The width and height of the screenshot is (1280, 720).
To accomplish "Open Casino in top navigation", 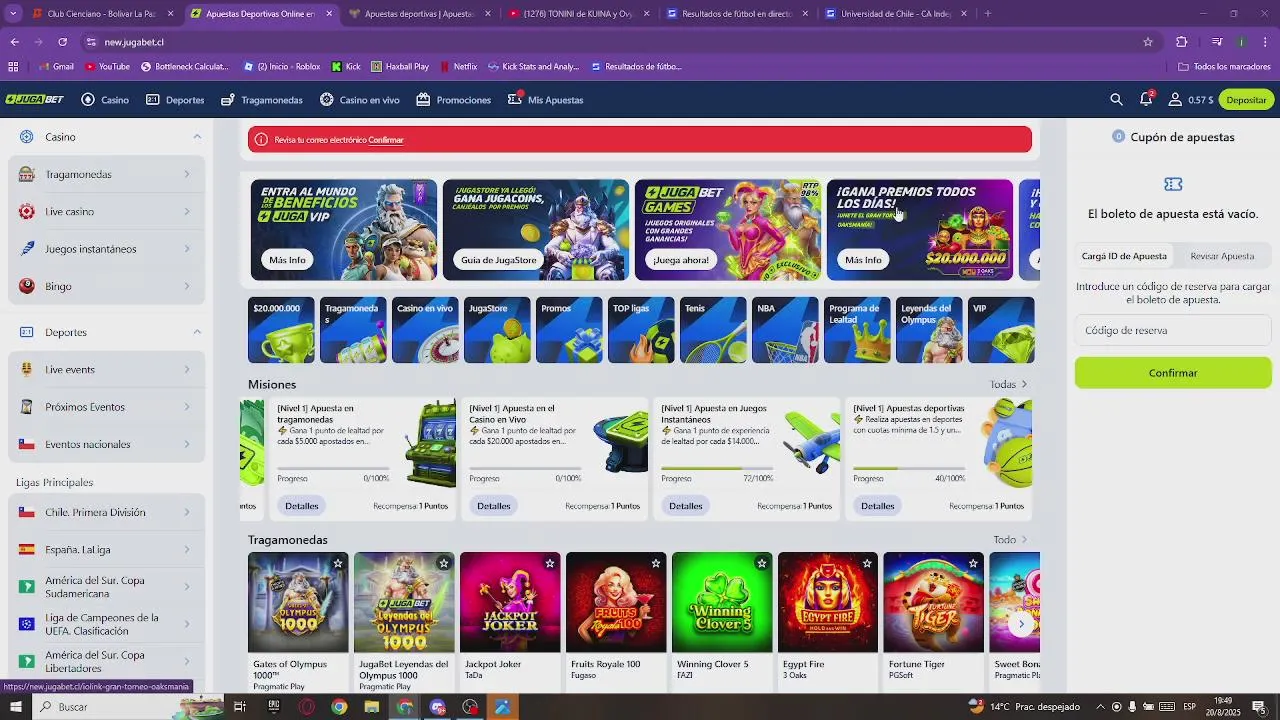I will (105, 100).
